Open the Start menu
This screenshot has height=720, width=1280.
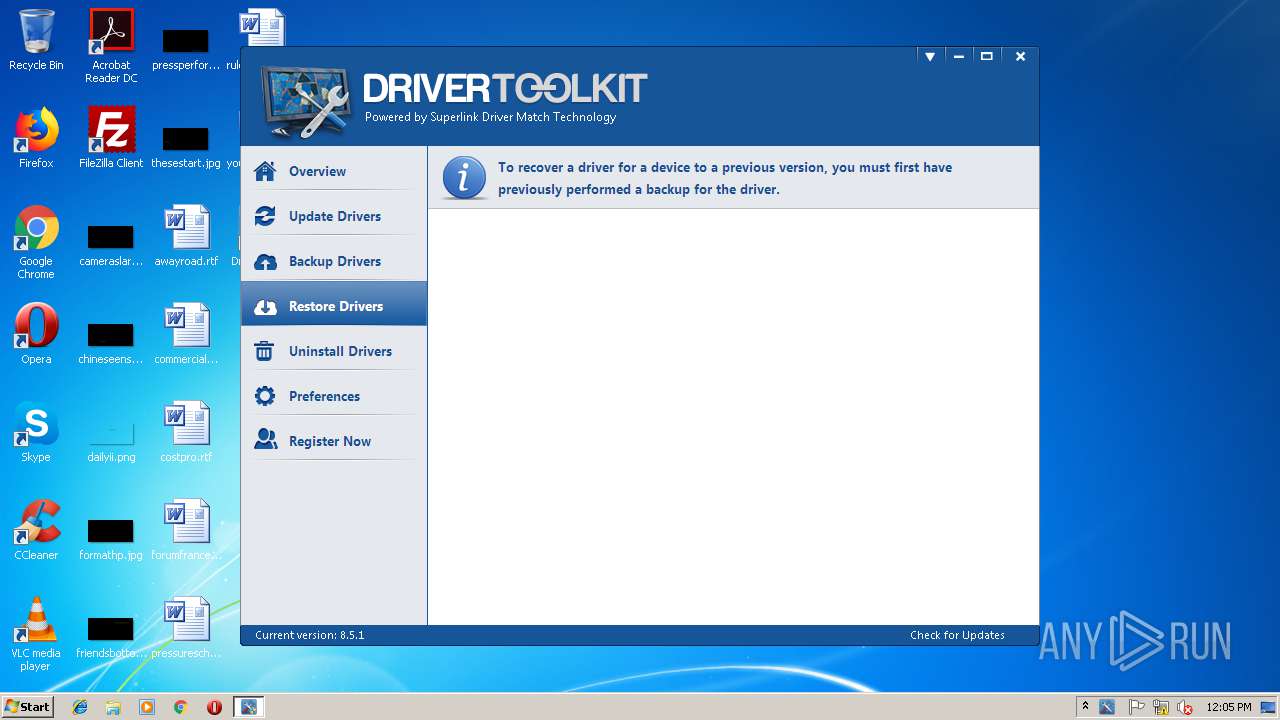point(27,707)
